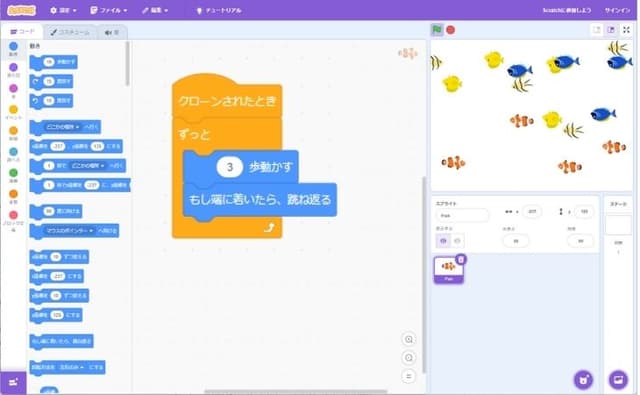
Task: Switch to the コスチューム (Costumes) tab
Action: [70, 32]
